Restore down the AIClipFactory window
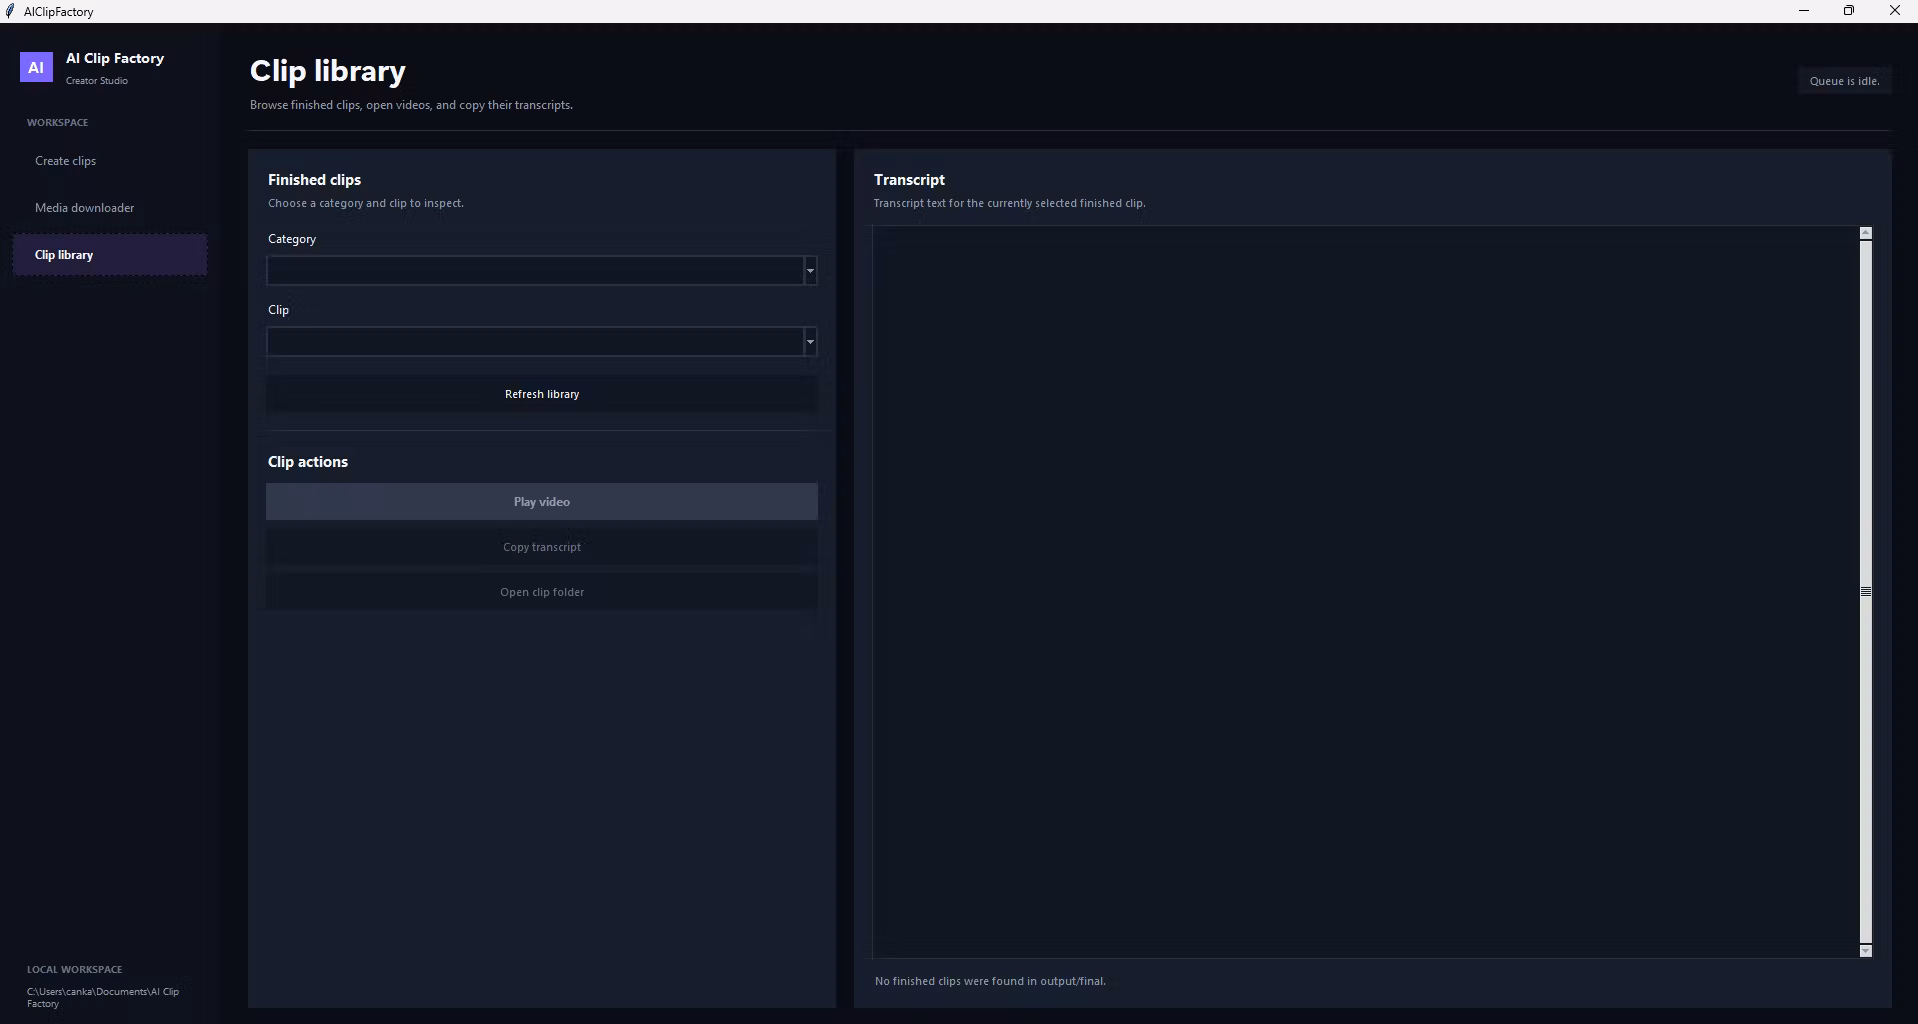1918x1024 pixels. (1849, 11)
